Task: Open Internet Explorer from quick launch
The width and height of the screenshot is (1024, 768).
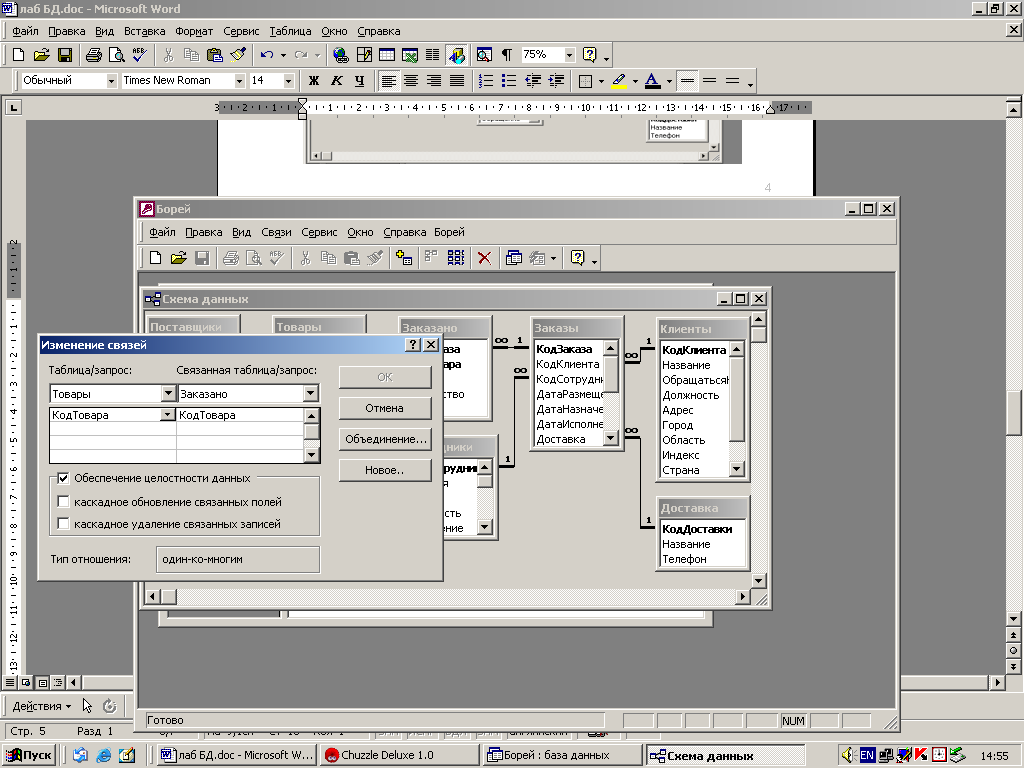Action: [x=103, y=756]
